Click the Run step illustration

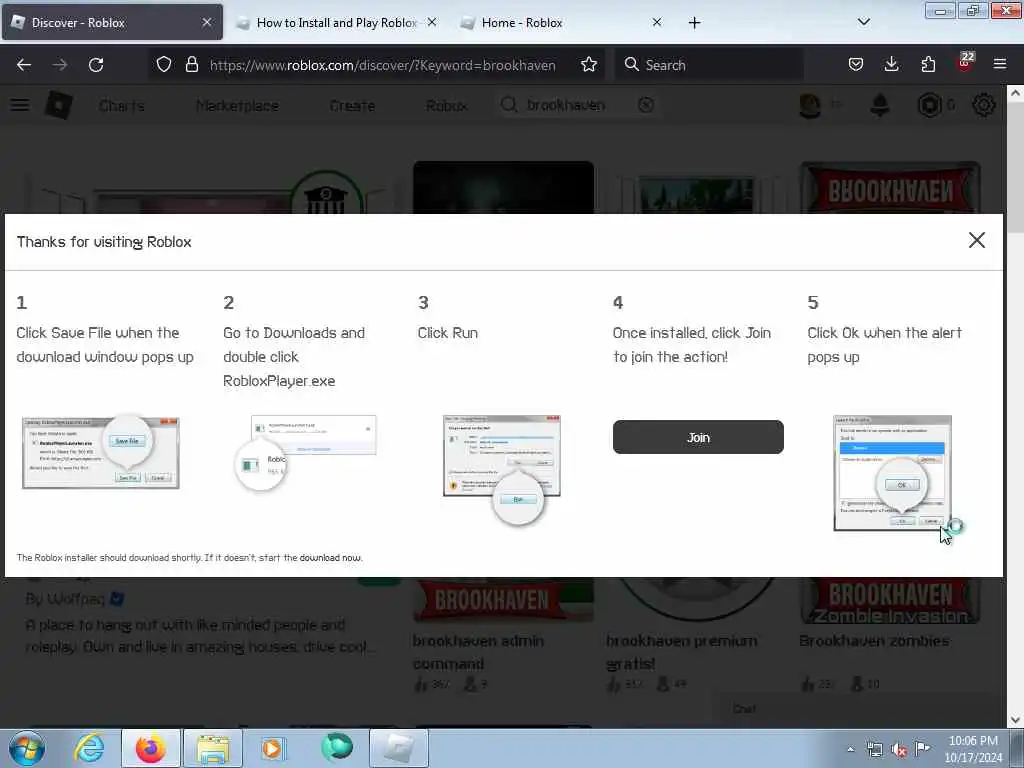pos(502,469)
